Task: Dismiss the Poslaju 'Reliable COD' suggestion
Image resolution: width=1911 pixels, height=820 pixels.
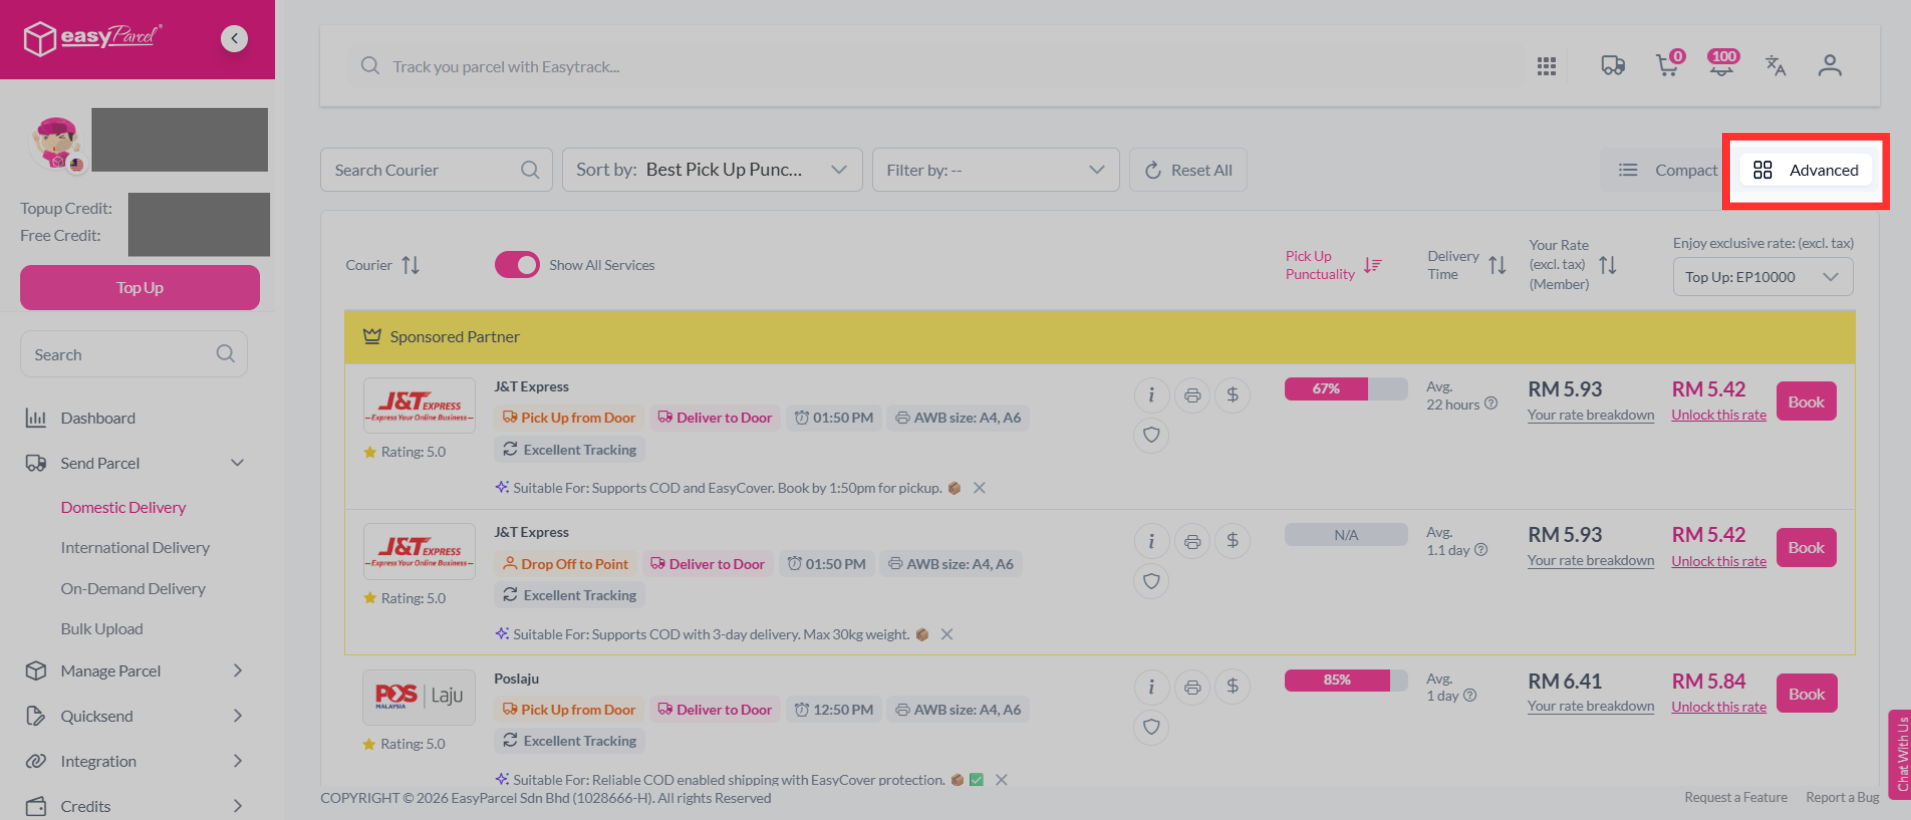Action: pos(1001,780)
